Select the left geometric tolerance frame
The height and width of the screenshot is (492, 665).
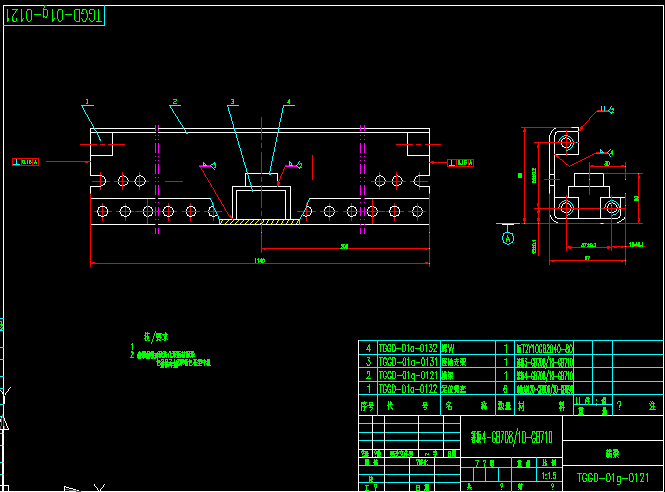pyautogui.click(x=26, y=160)
